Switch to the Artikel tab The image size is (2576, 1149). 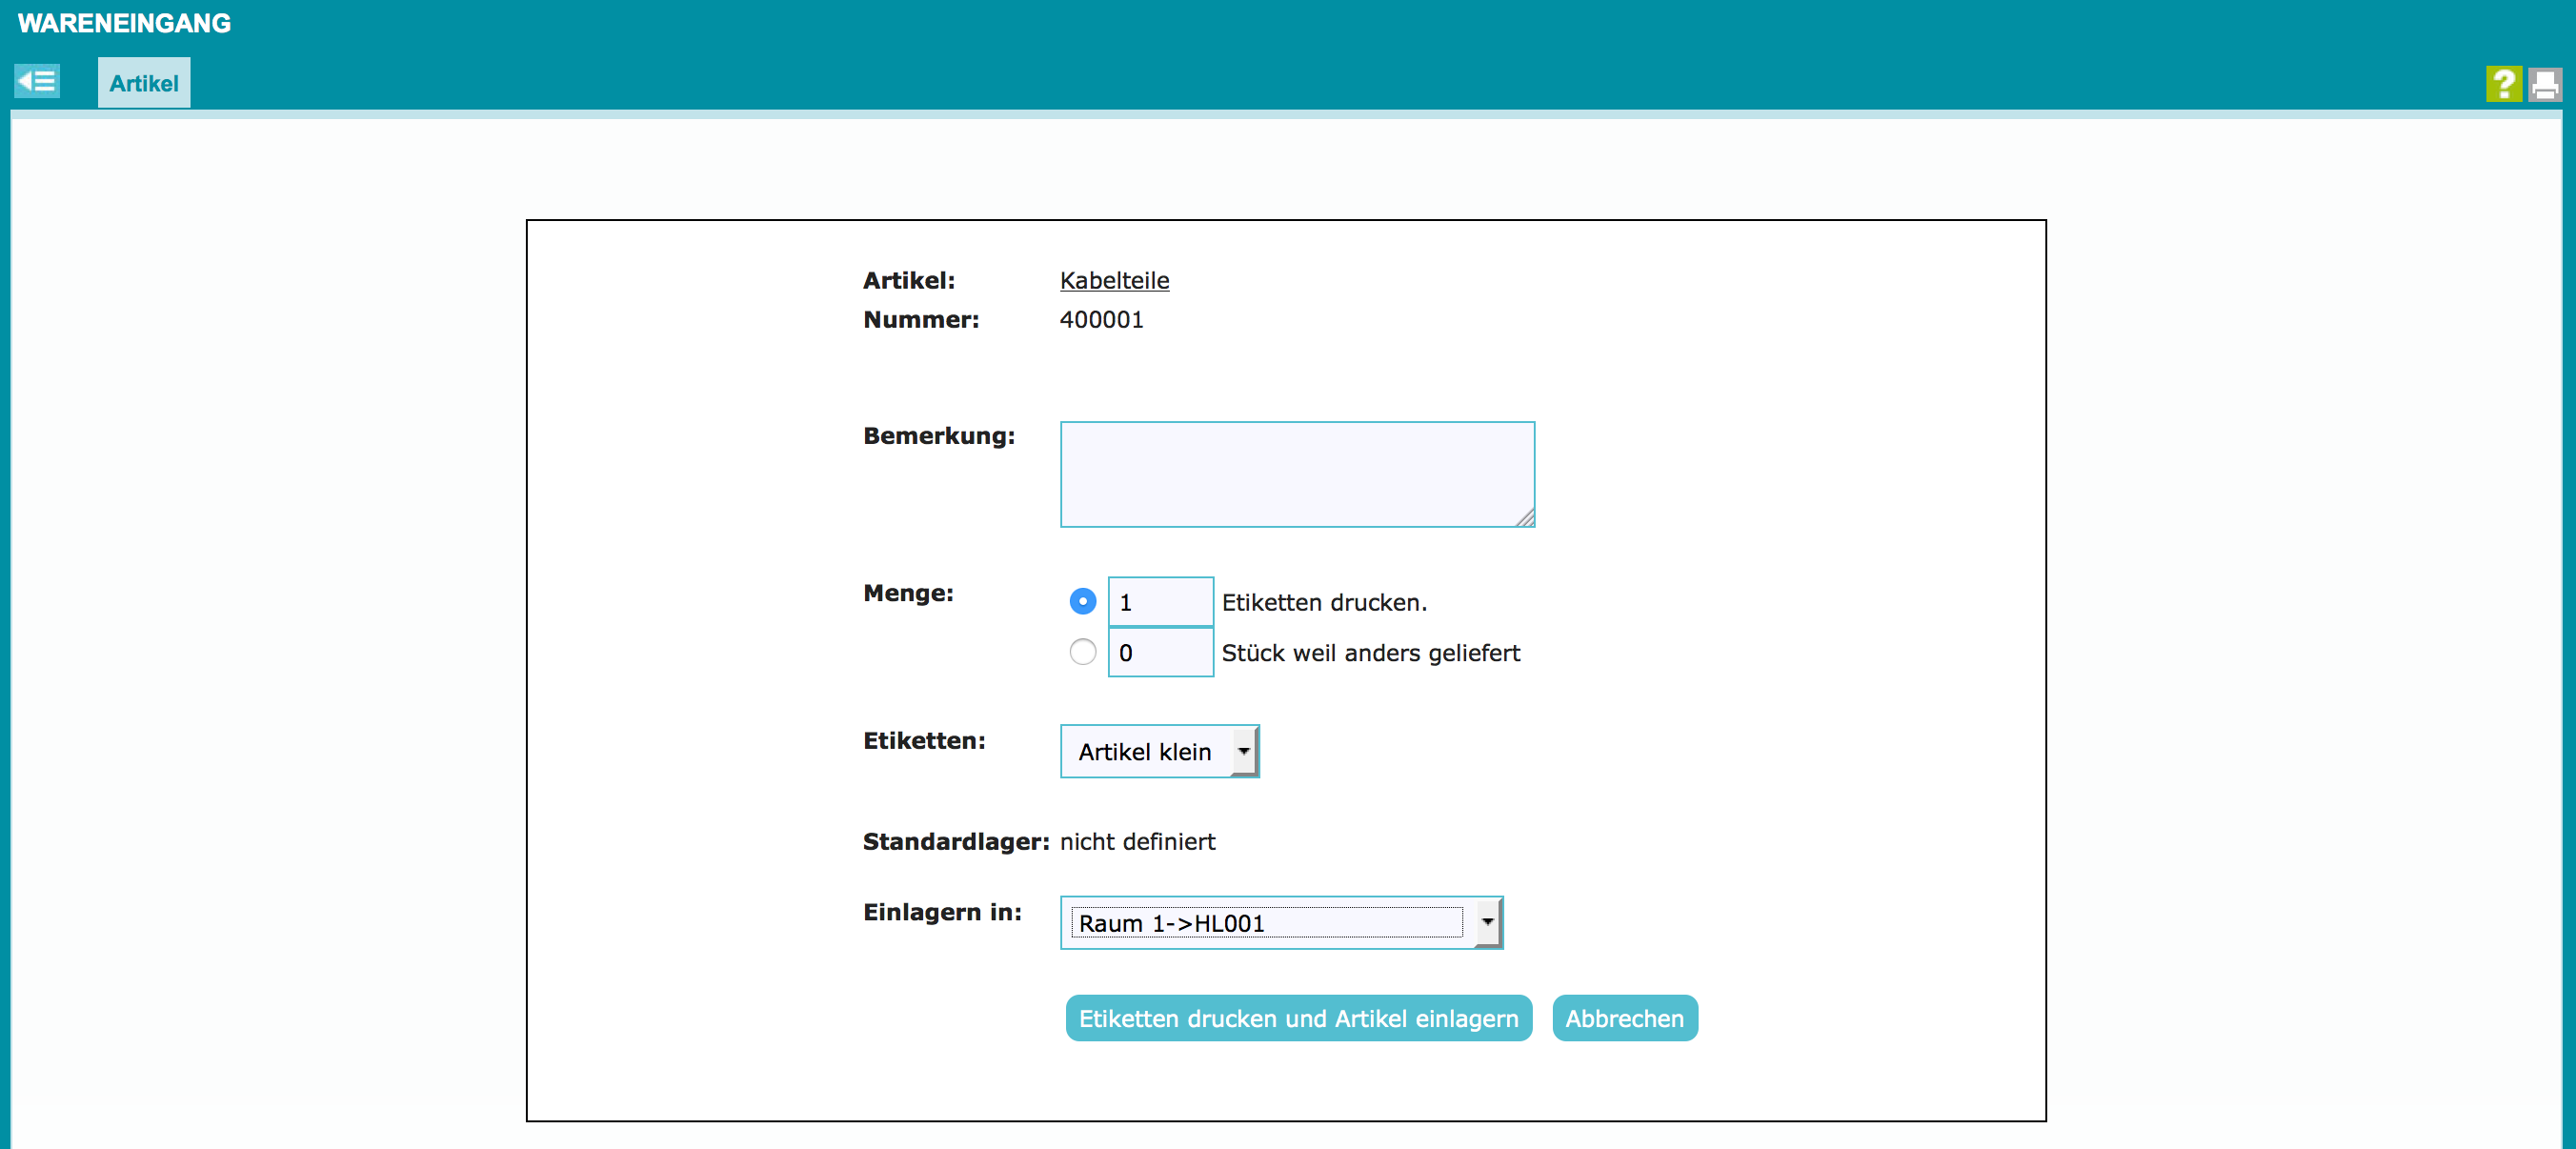(144, 83)
